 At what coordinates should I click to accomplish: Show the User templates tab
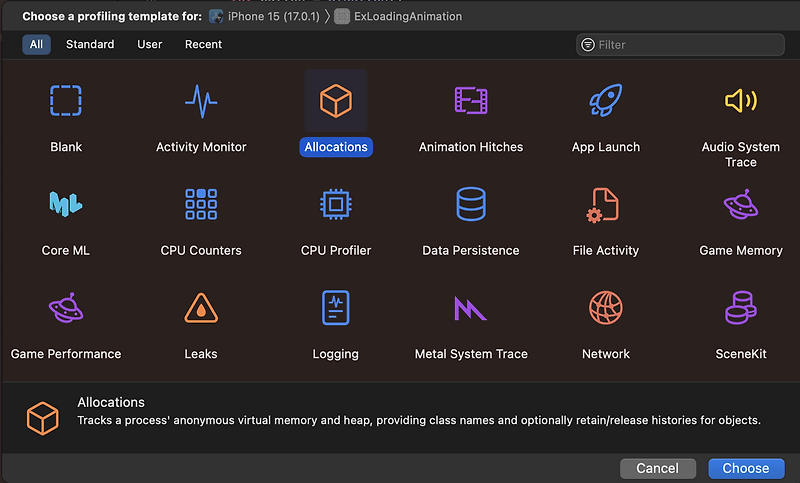(149, 45)
